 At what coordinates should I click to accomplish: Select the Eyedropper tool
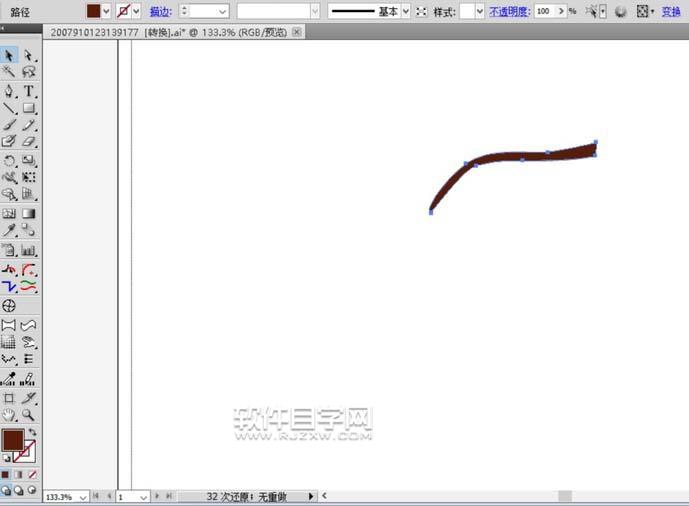[x=9, y=230]
